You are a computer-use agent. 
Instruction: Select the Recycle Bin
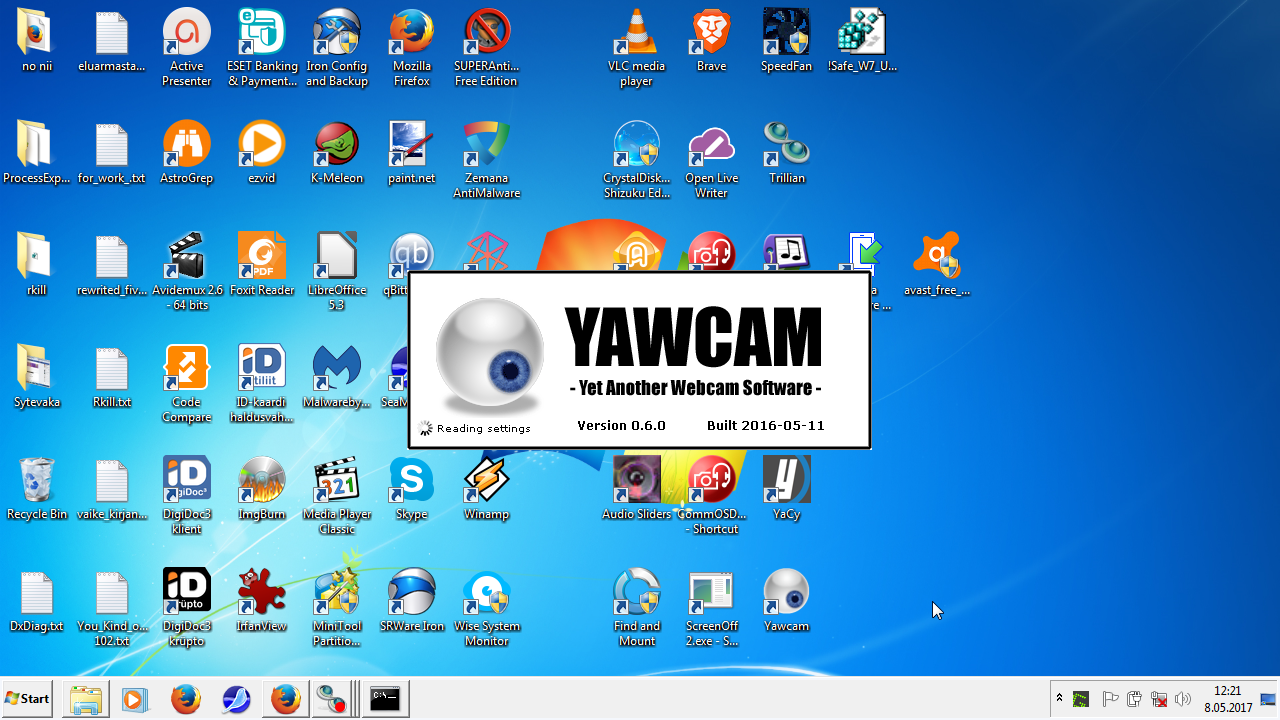37,489
